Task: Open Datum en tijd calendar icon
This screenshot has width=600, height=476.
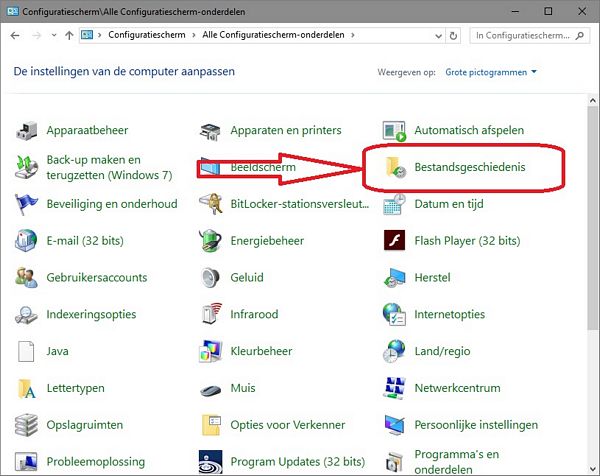Action: point(394,204)
